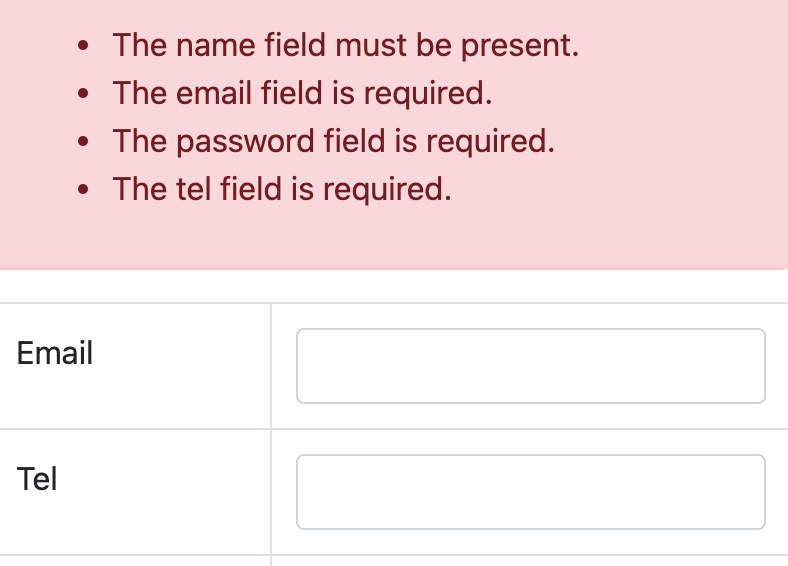Image resolution: width=788 pixels, height=566 pixels.
Task: Click the bullet beside the password error
Action: click(83, 142)
